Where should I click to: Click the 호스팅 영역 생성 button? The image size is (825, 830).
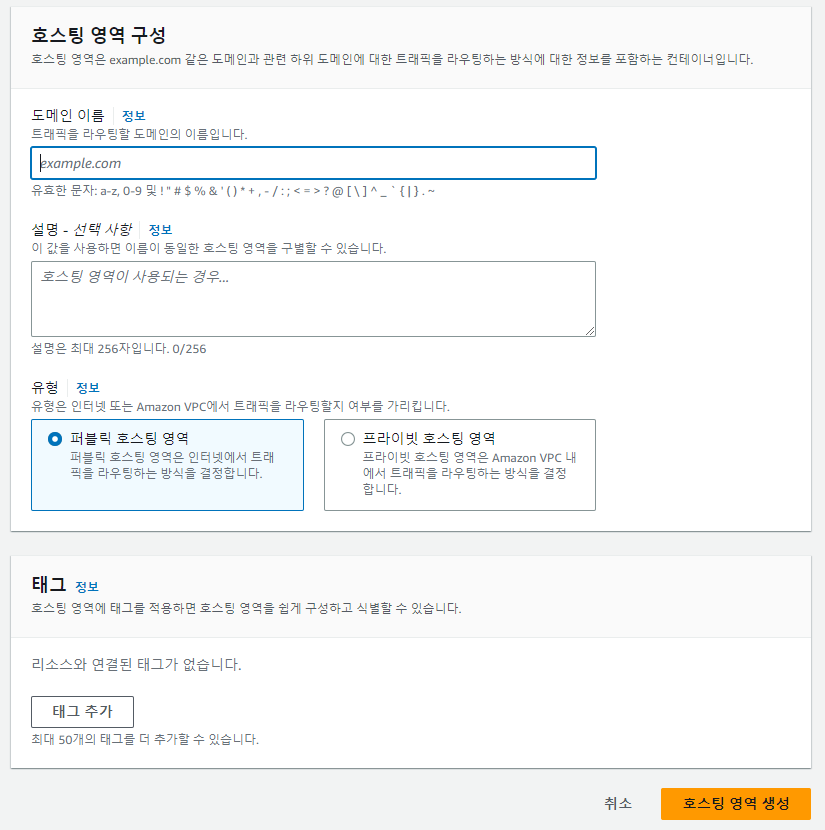click(x=736, y=803)
